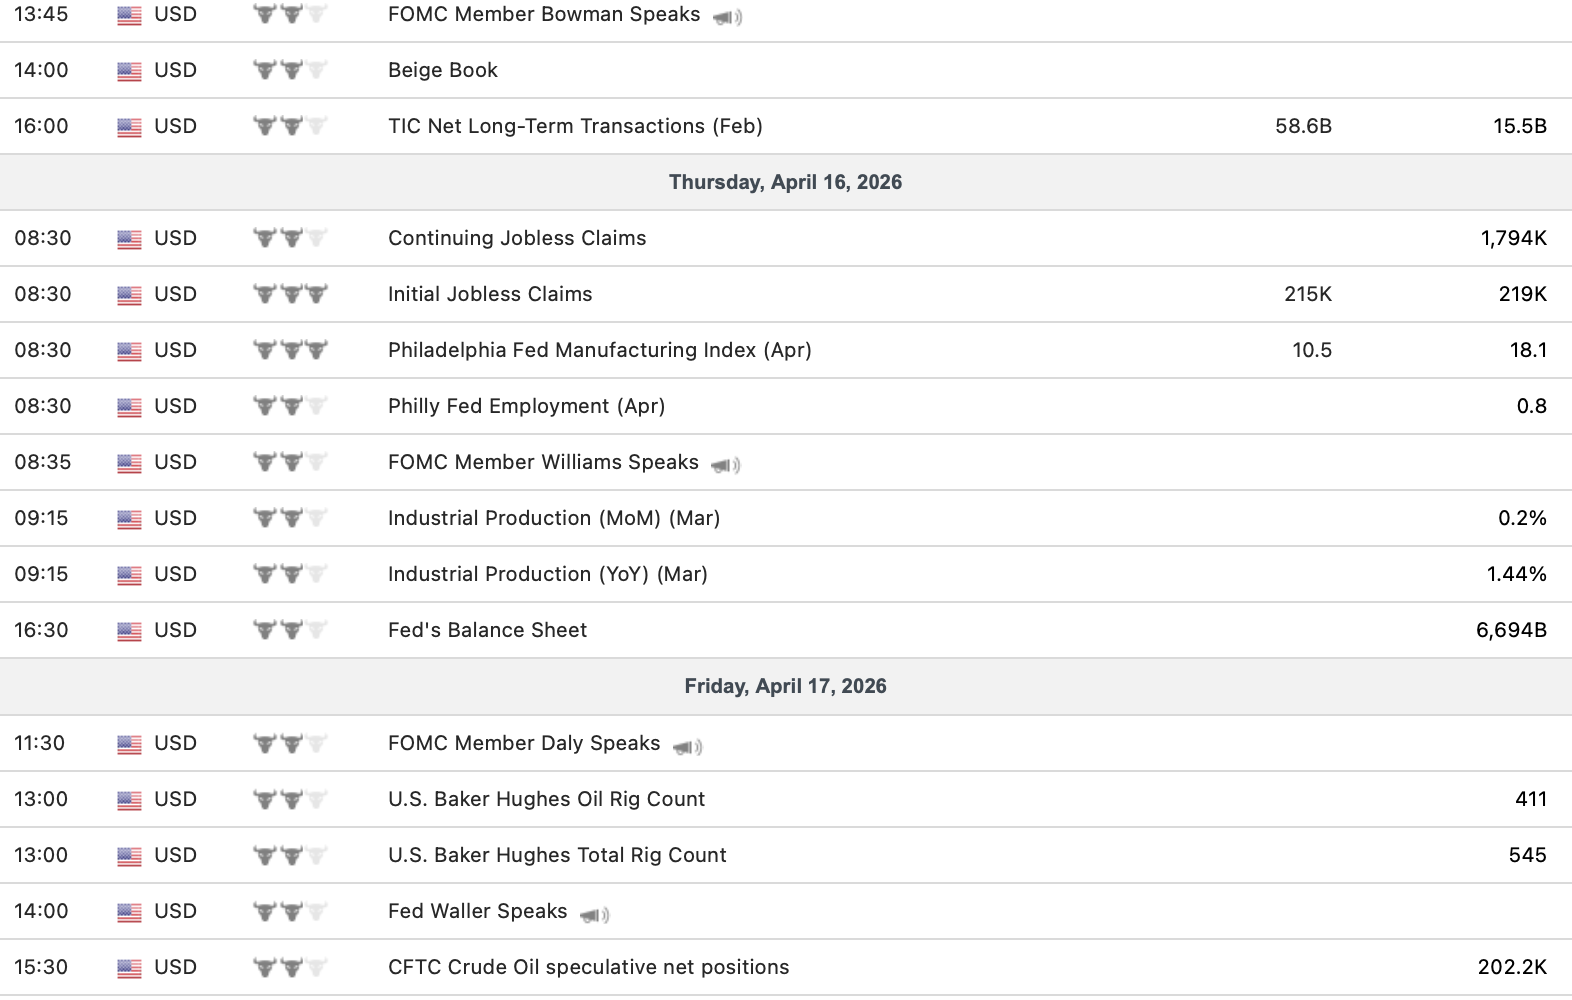The image size is (1572, 1000).
Task: Click speech icon next to Bowman Speaks
Action: (x=727, y=17)
